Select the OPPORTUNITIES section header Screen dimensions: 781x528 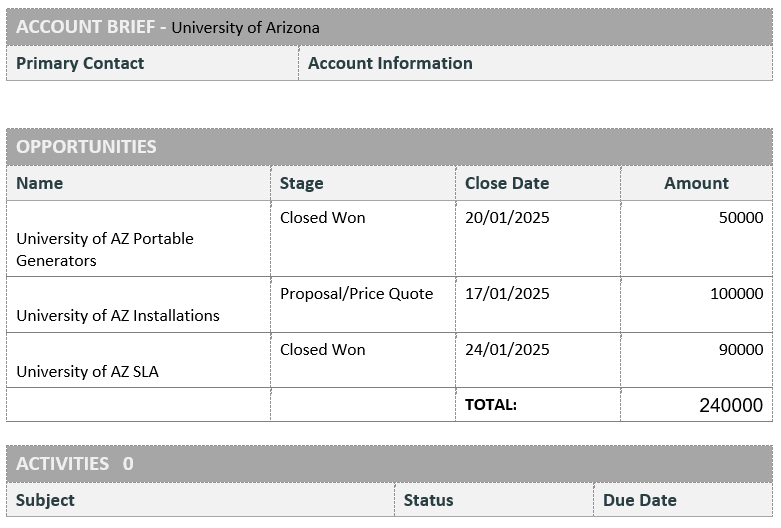point(86,147)
